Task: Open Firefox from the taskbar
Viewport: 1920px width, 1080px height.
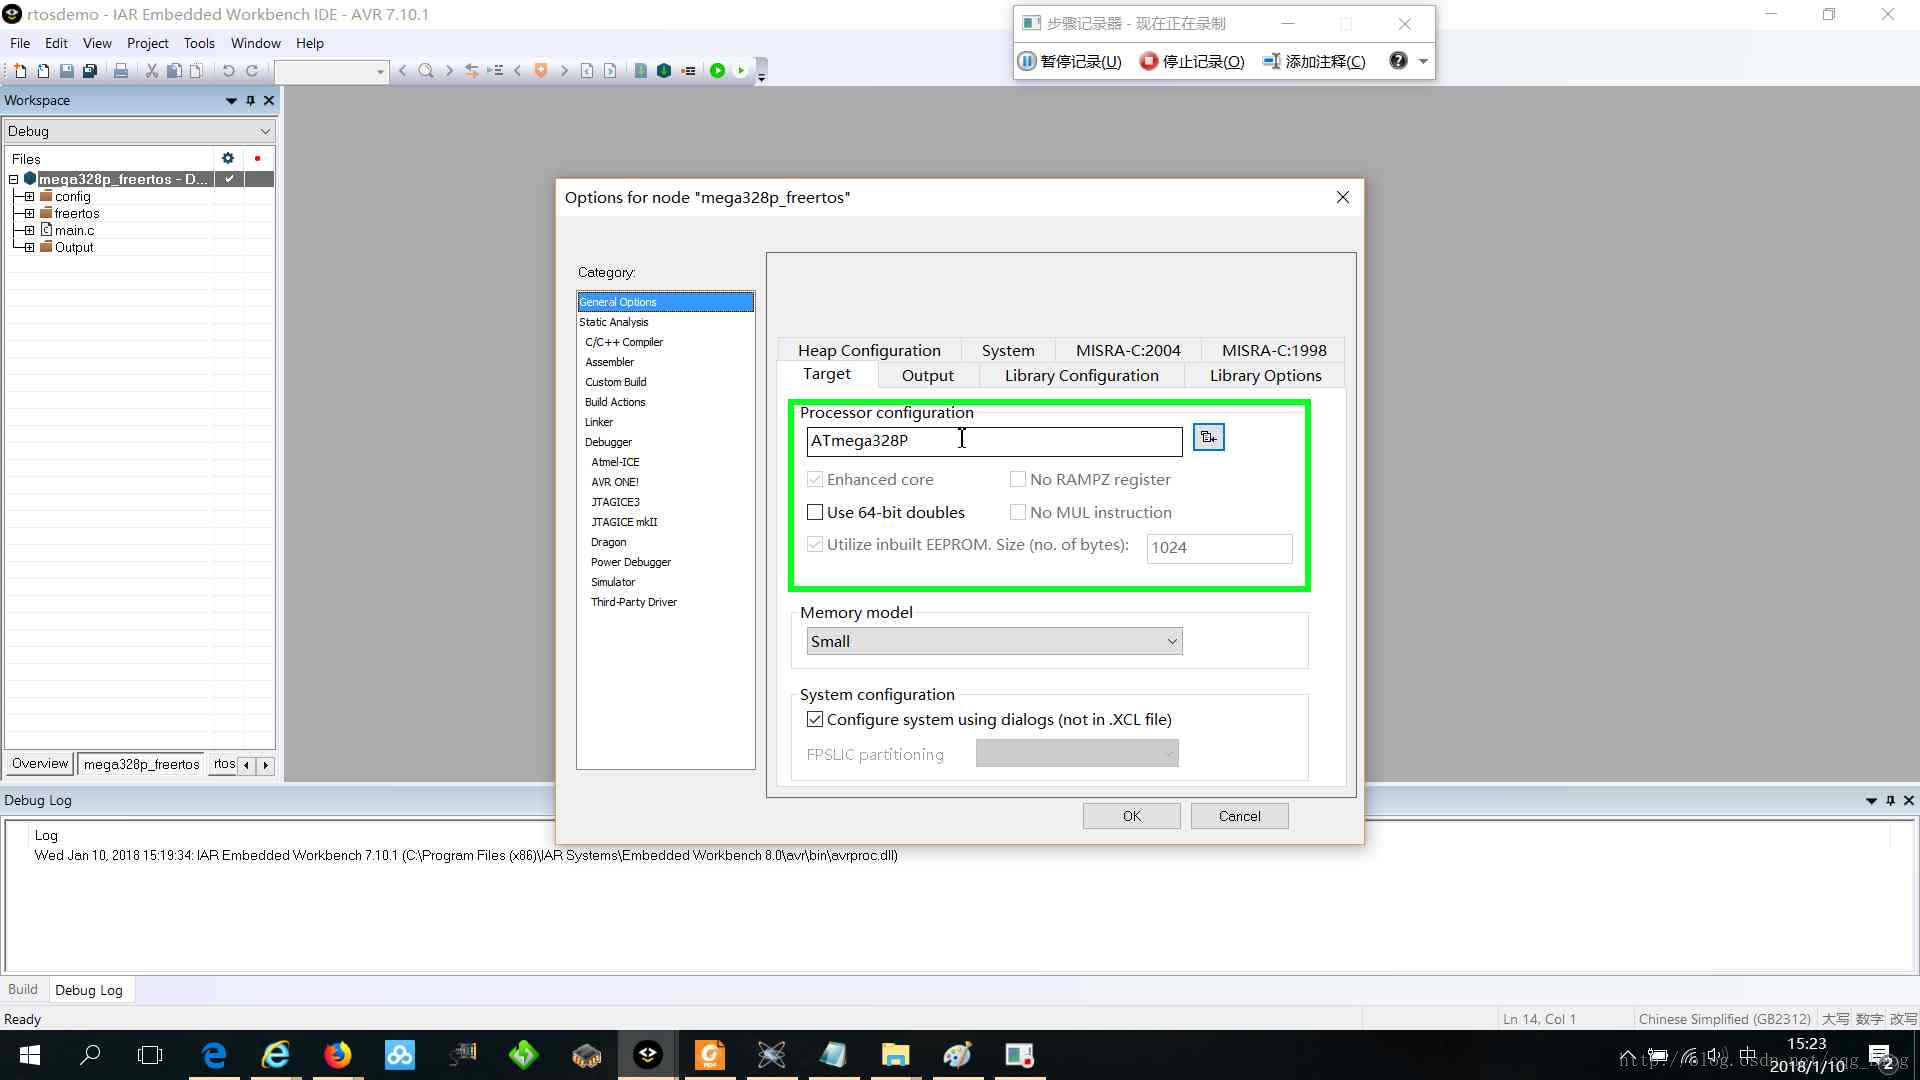Action: point(338,1055)
